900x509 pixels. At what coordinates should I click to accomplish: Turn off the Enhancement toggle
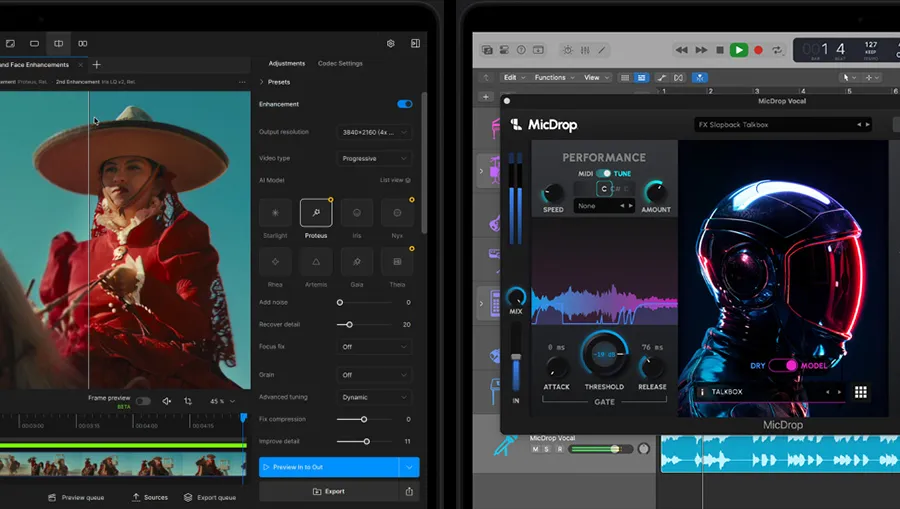coord(404,104)
